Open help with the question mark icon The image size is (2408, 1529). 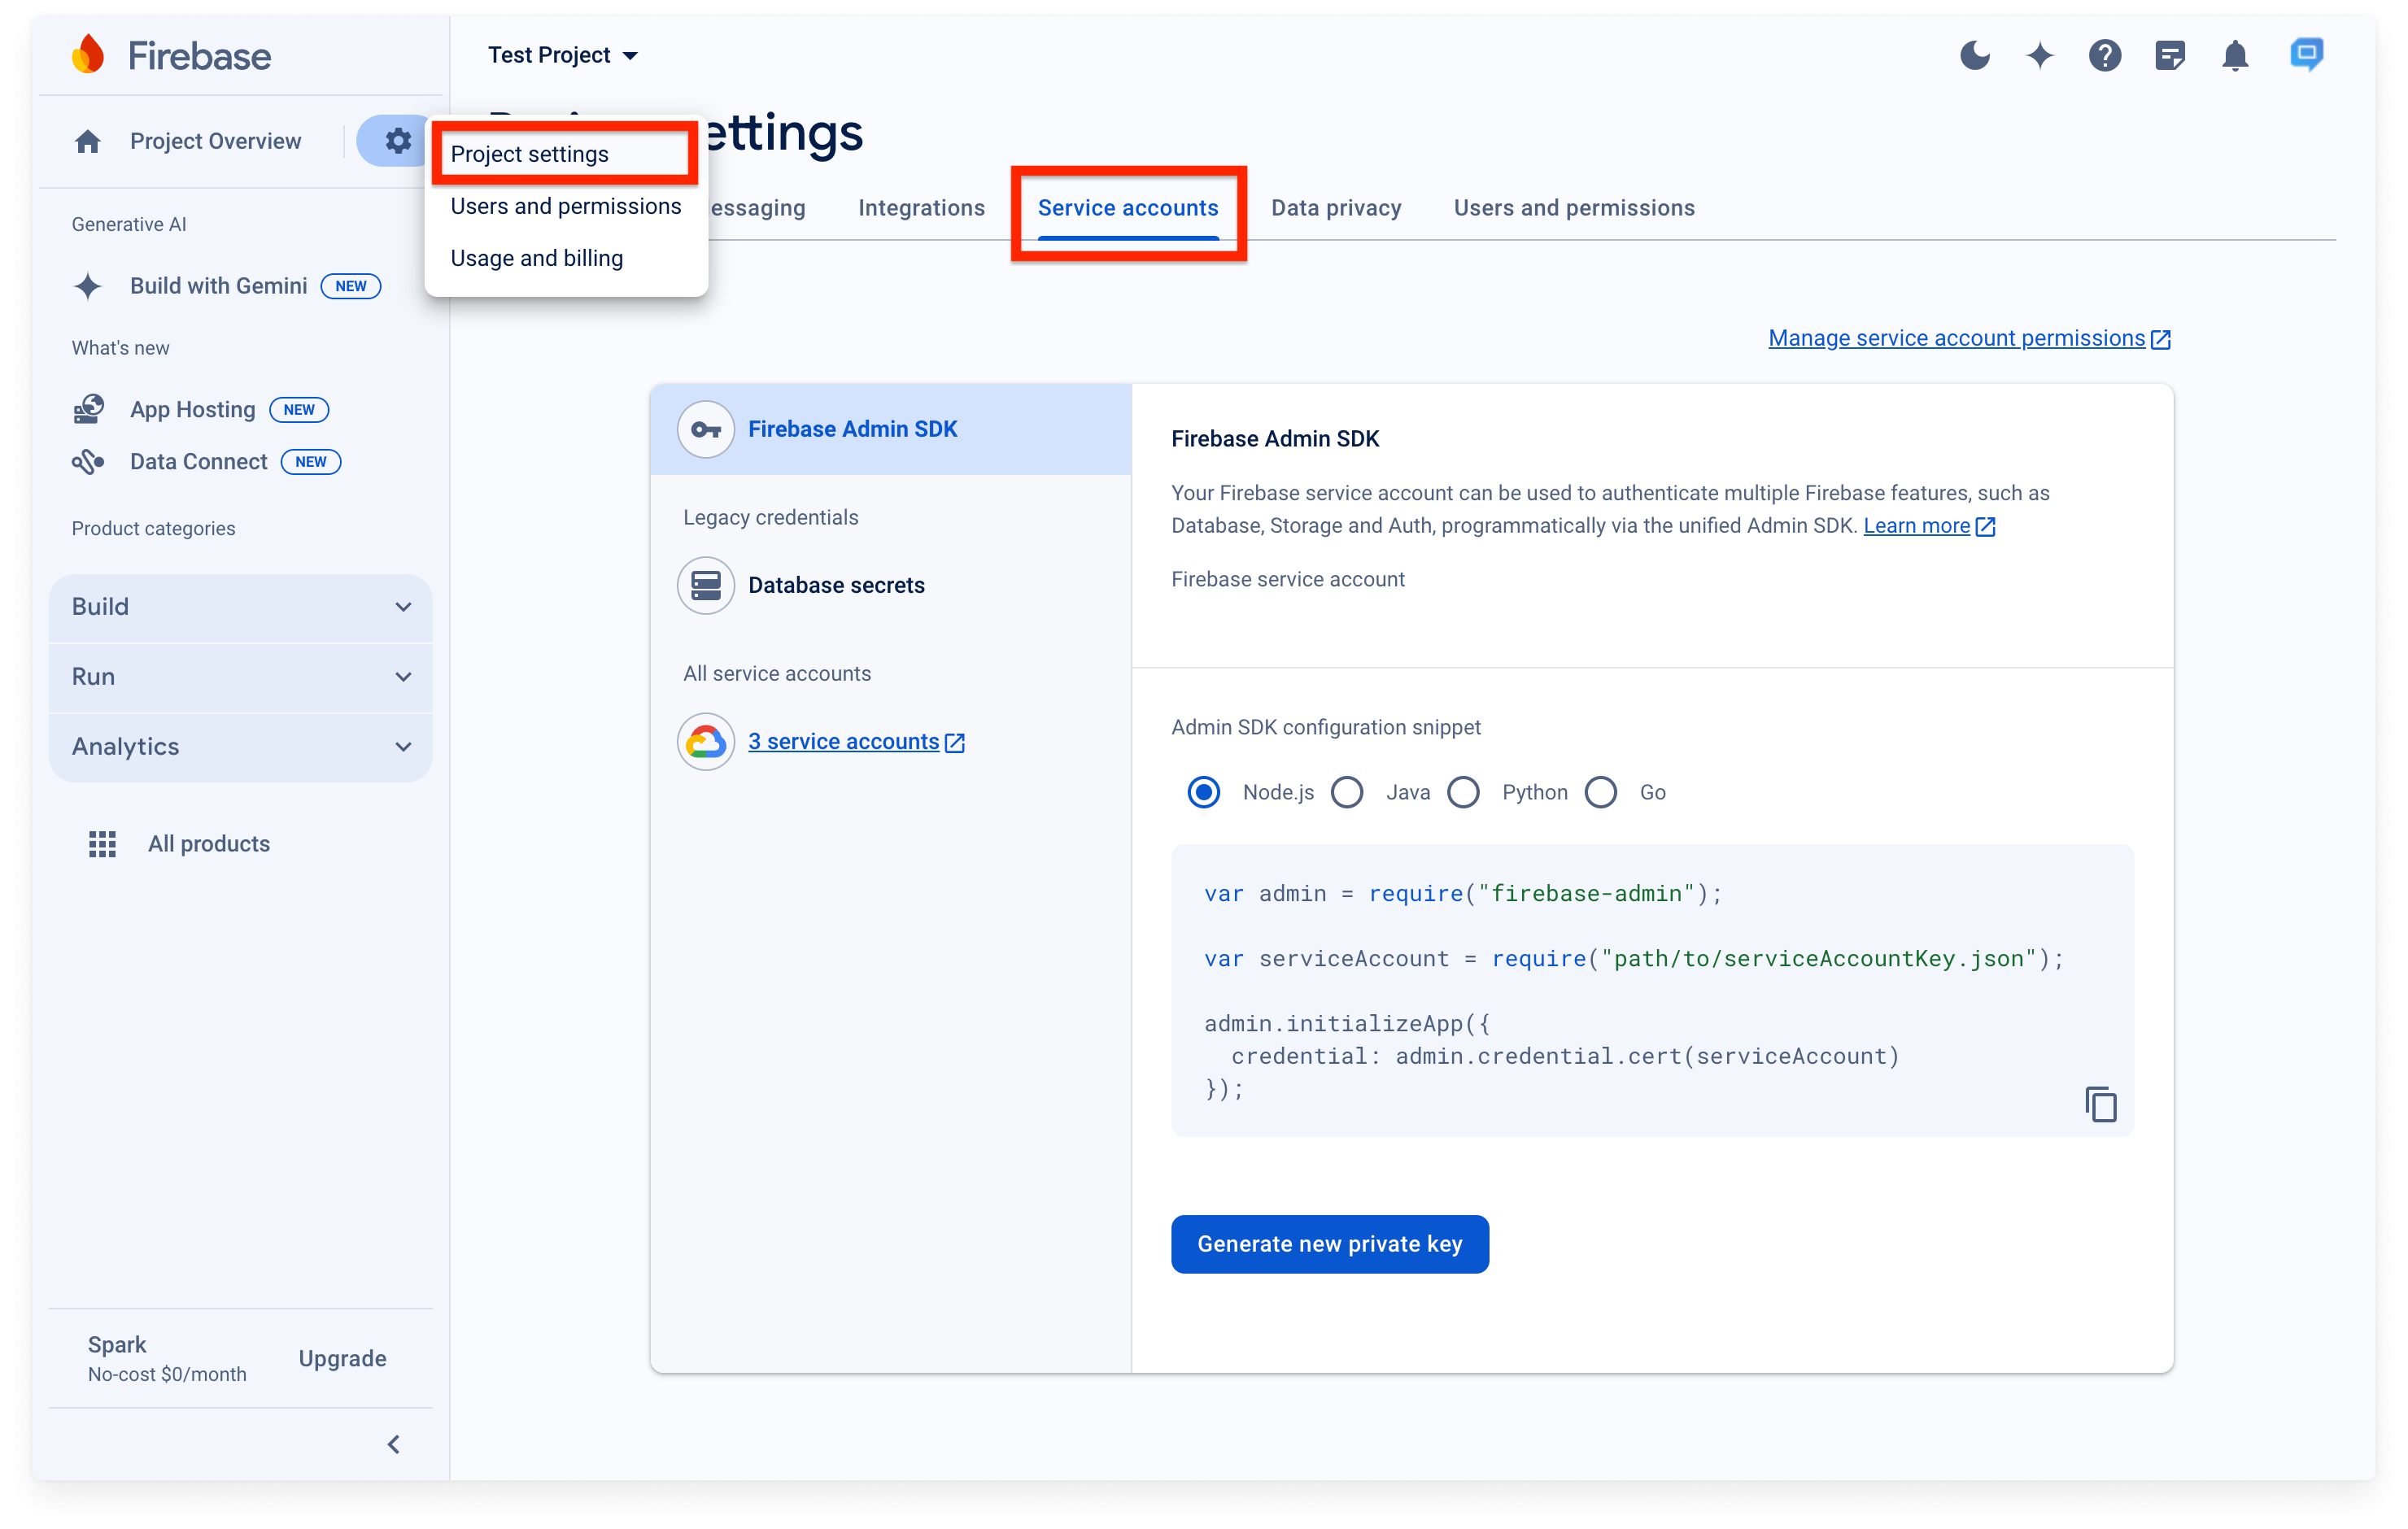coord(2105,55)
